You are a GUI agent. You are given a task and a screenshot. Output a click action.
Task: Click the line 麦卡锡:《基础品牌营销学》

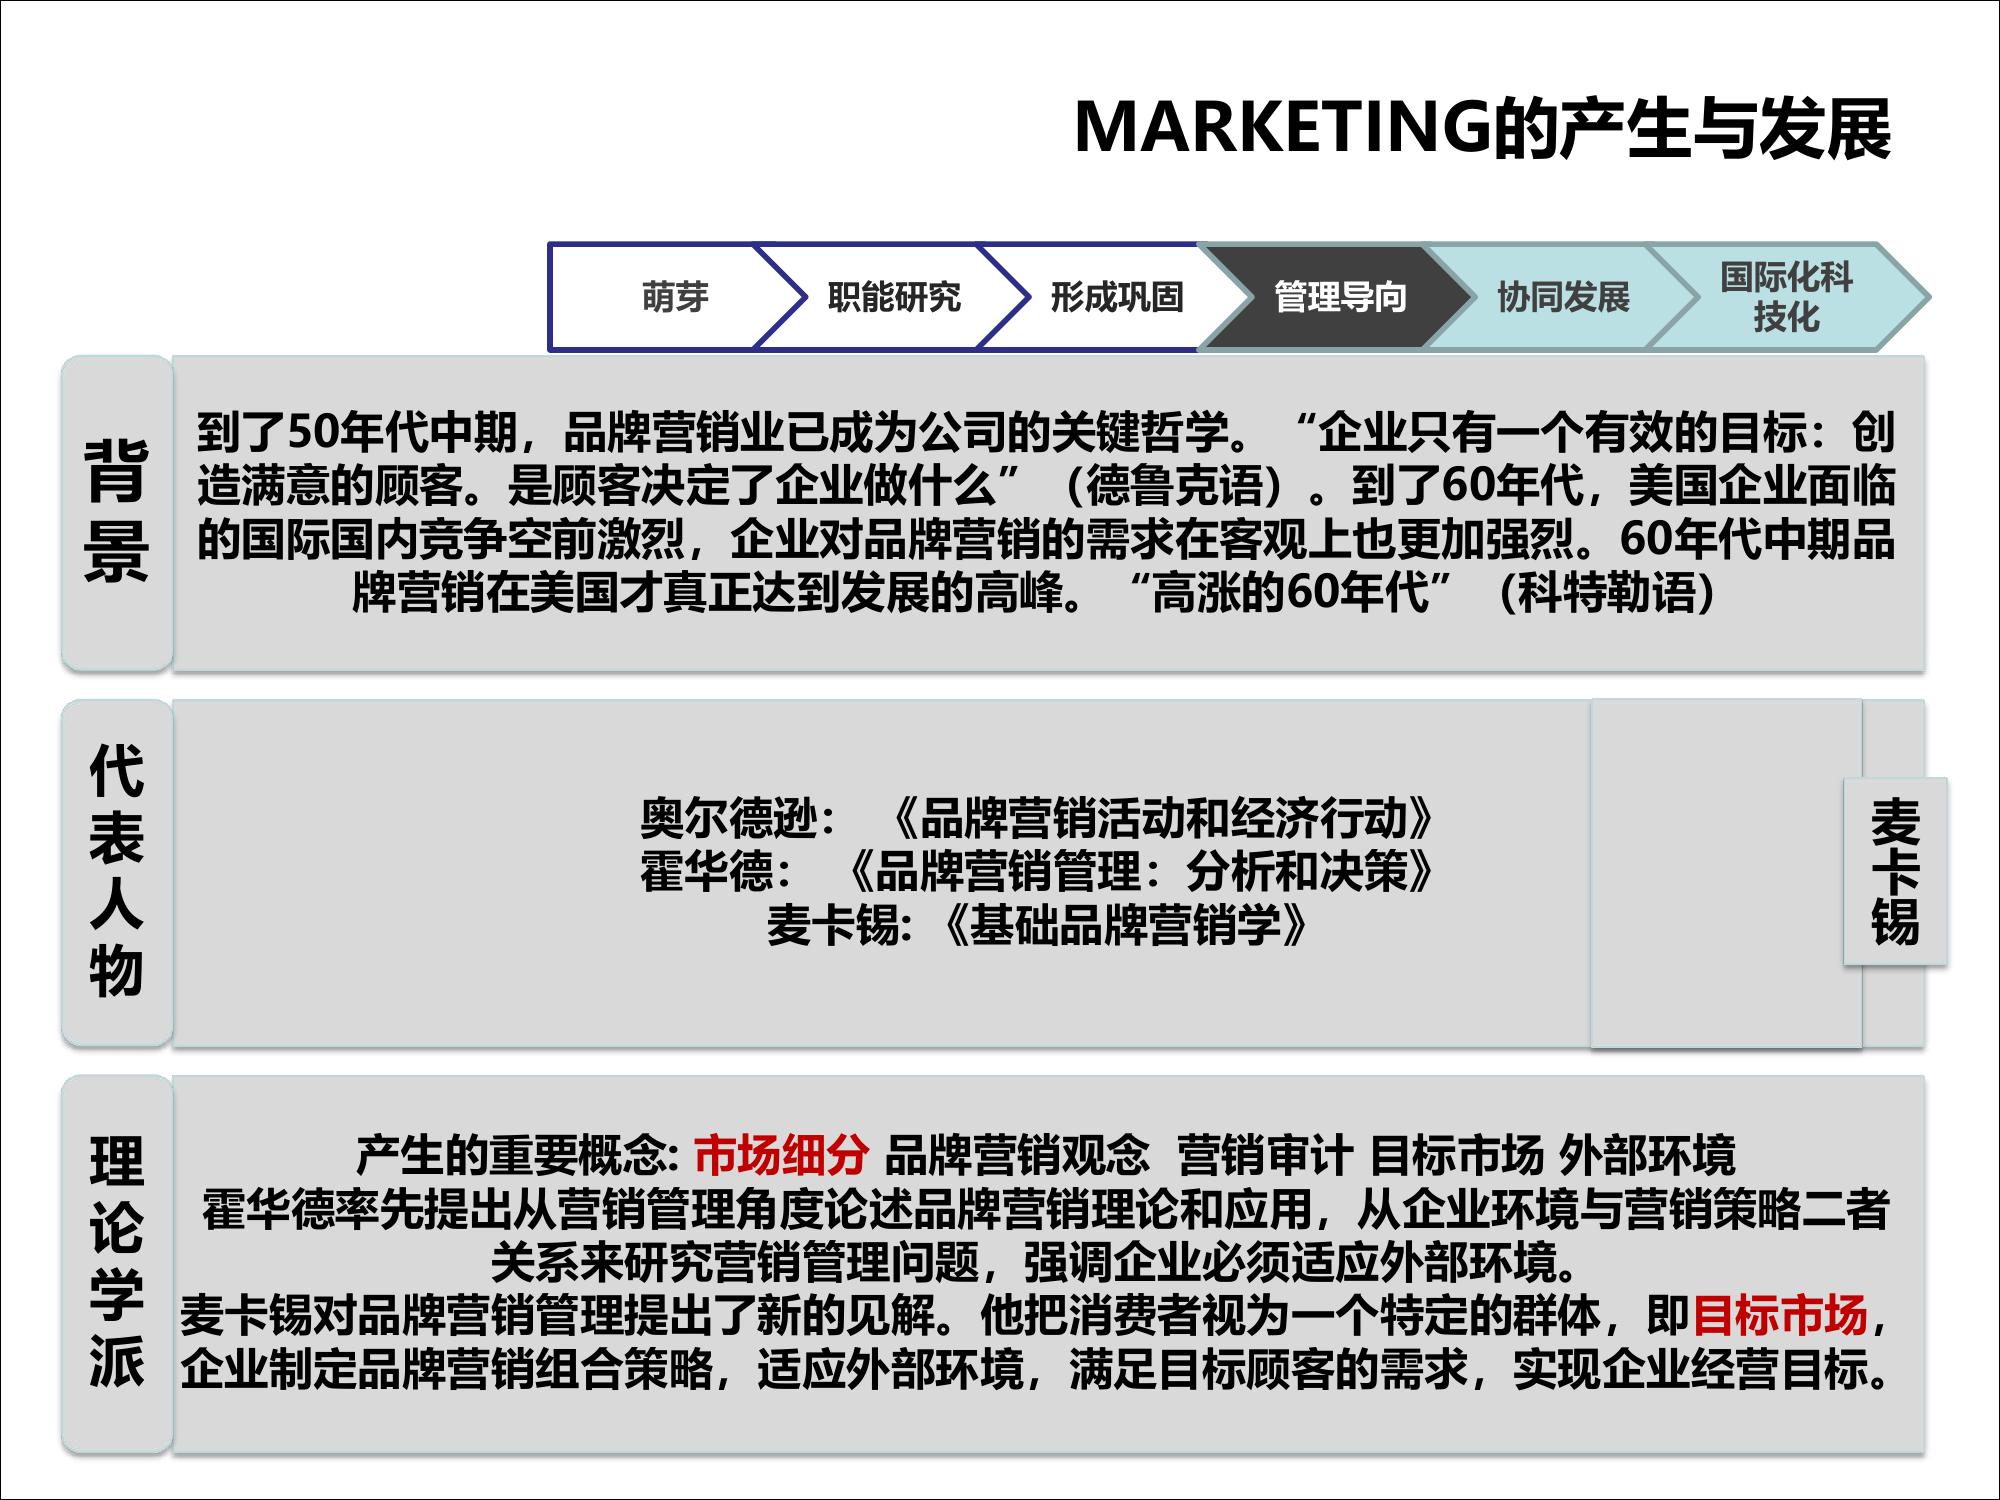point(1037,925)
